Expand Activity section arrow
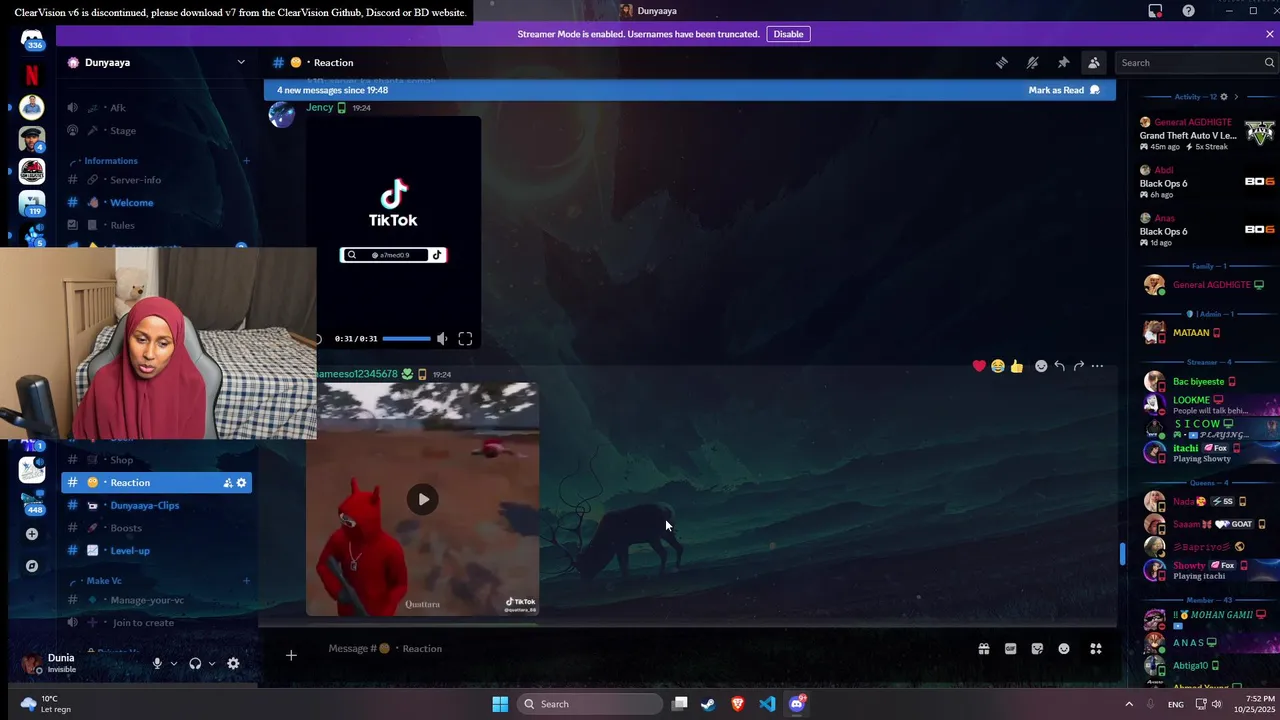This screenshot has width=1280, height=720. click(x=1236, y=97)
